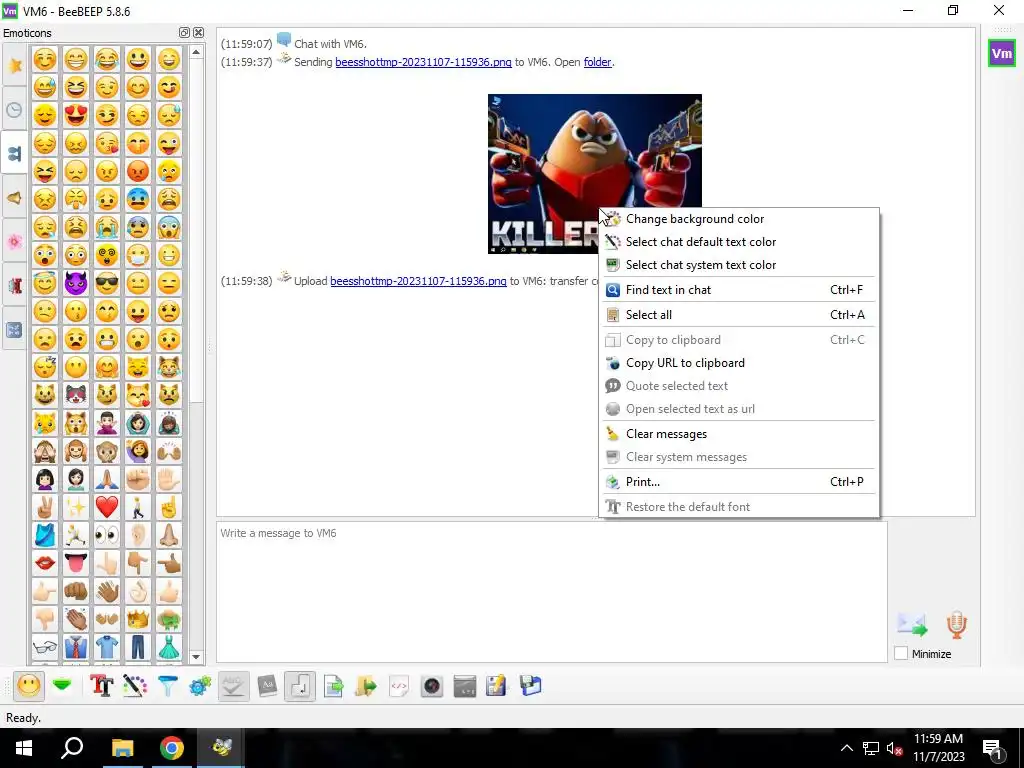Image resolution: width=1024 pixels, height=768 pixels.
Task: Click the floppy disk with pencil icon
Action: pos(496,686)
